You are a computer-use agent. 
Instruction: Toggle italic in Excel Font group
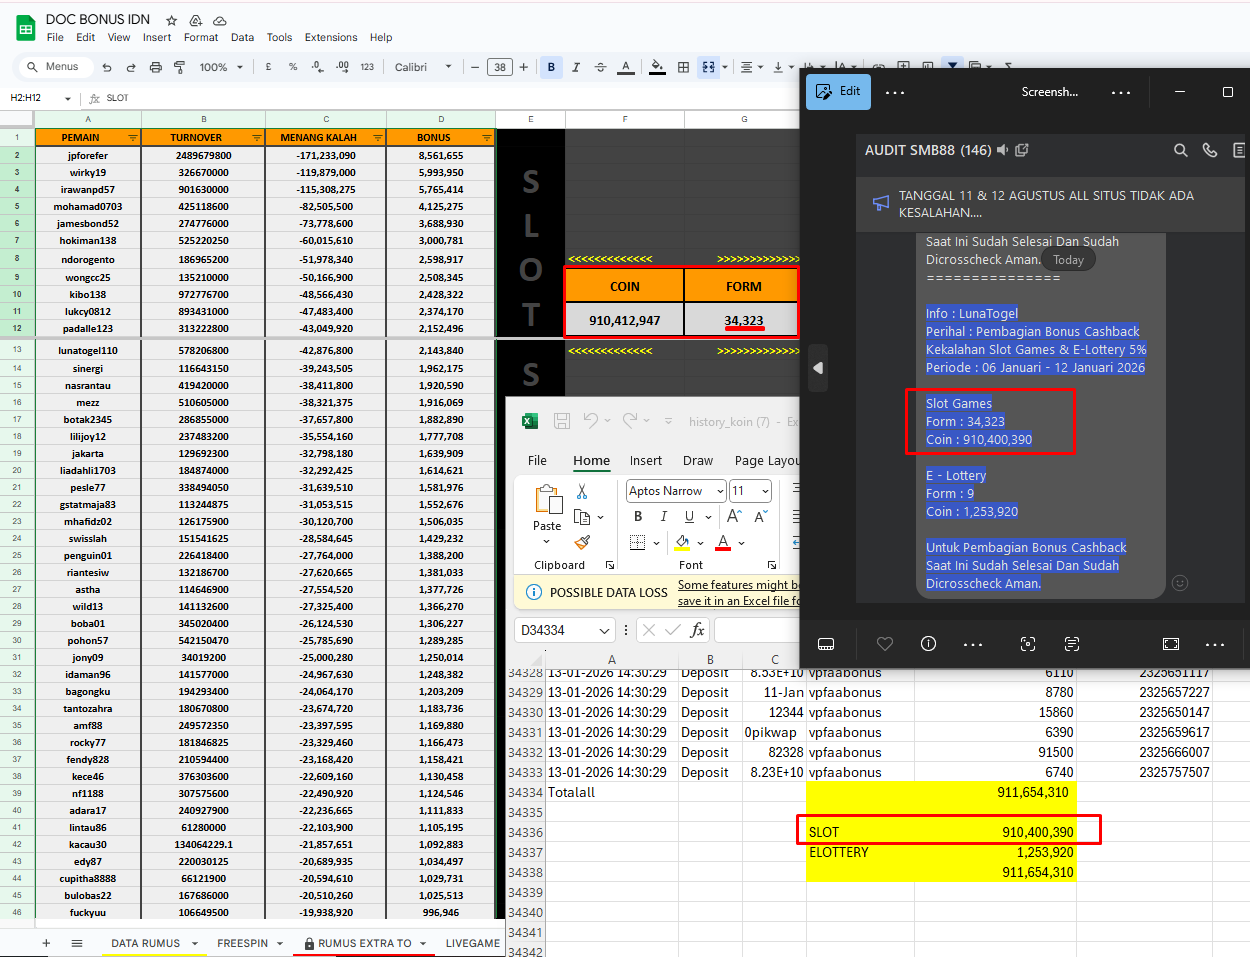[x=663, y=517]
